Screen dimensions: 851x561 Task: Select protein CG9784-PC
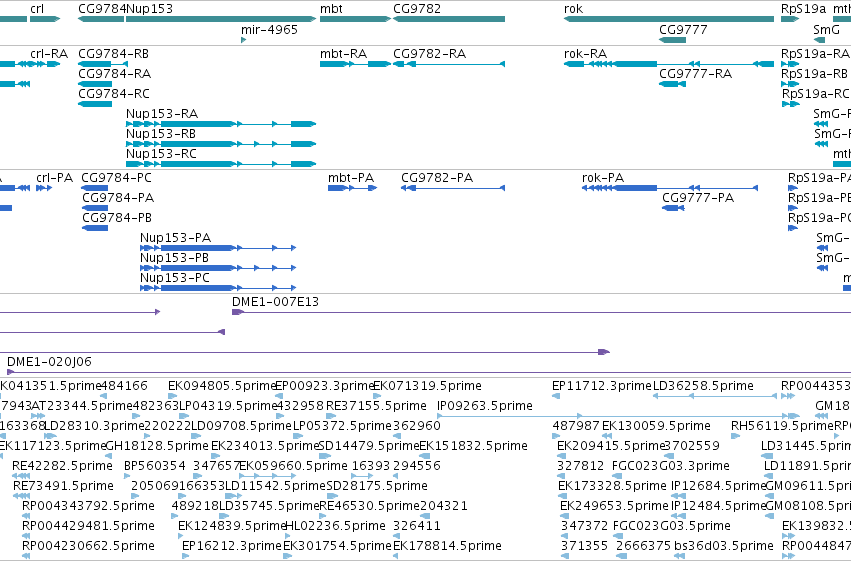[x=95, y=188]
